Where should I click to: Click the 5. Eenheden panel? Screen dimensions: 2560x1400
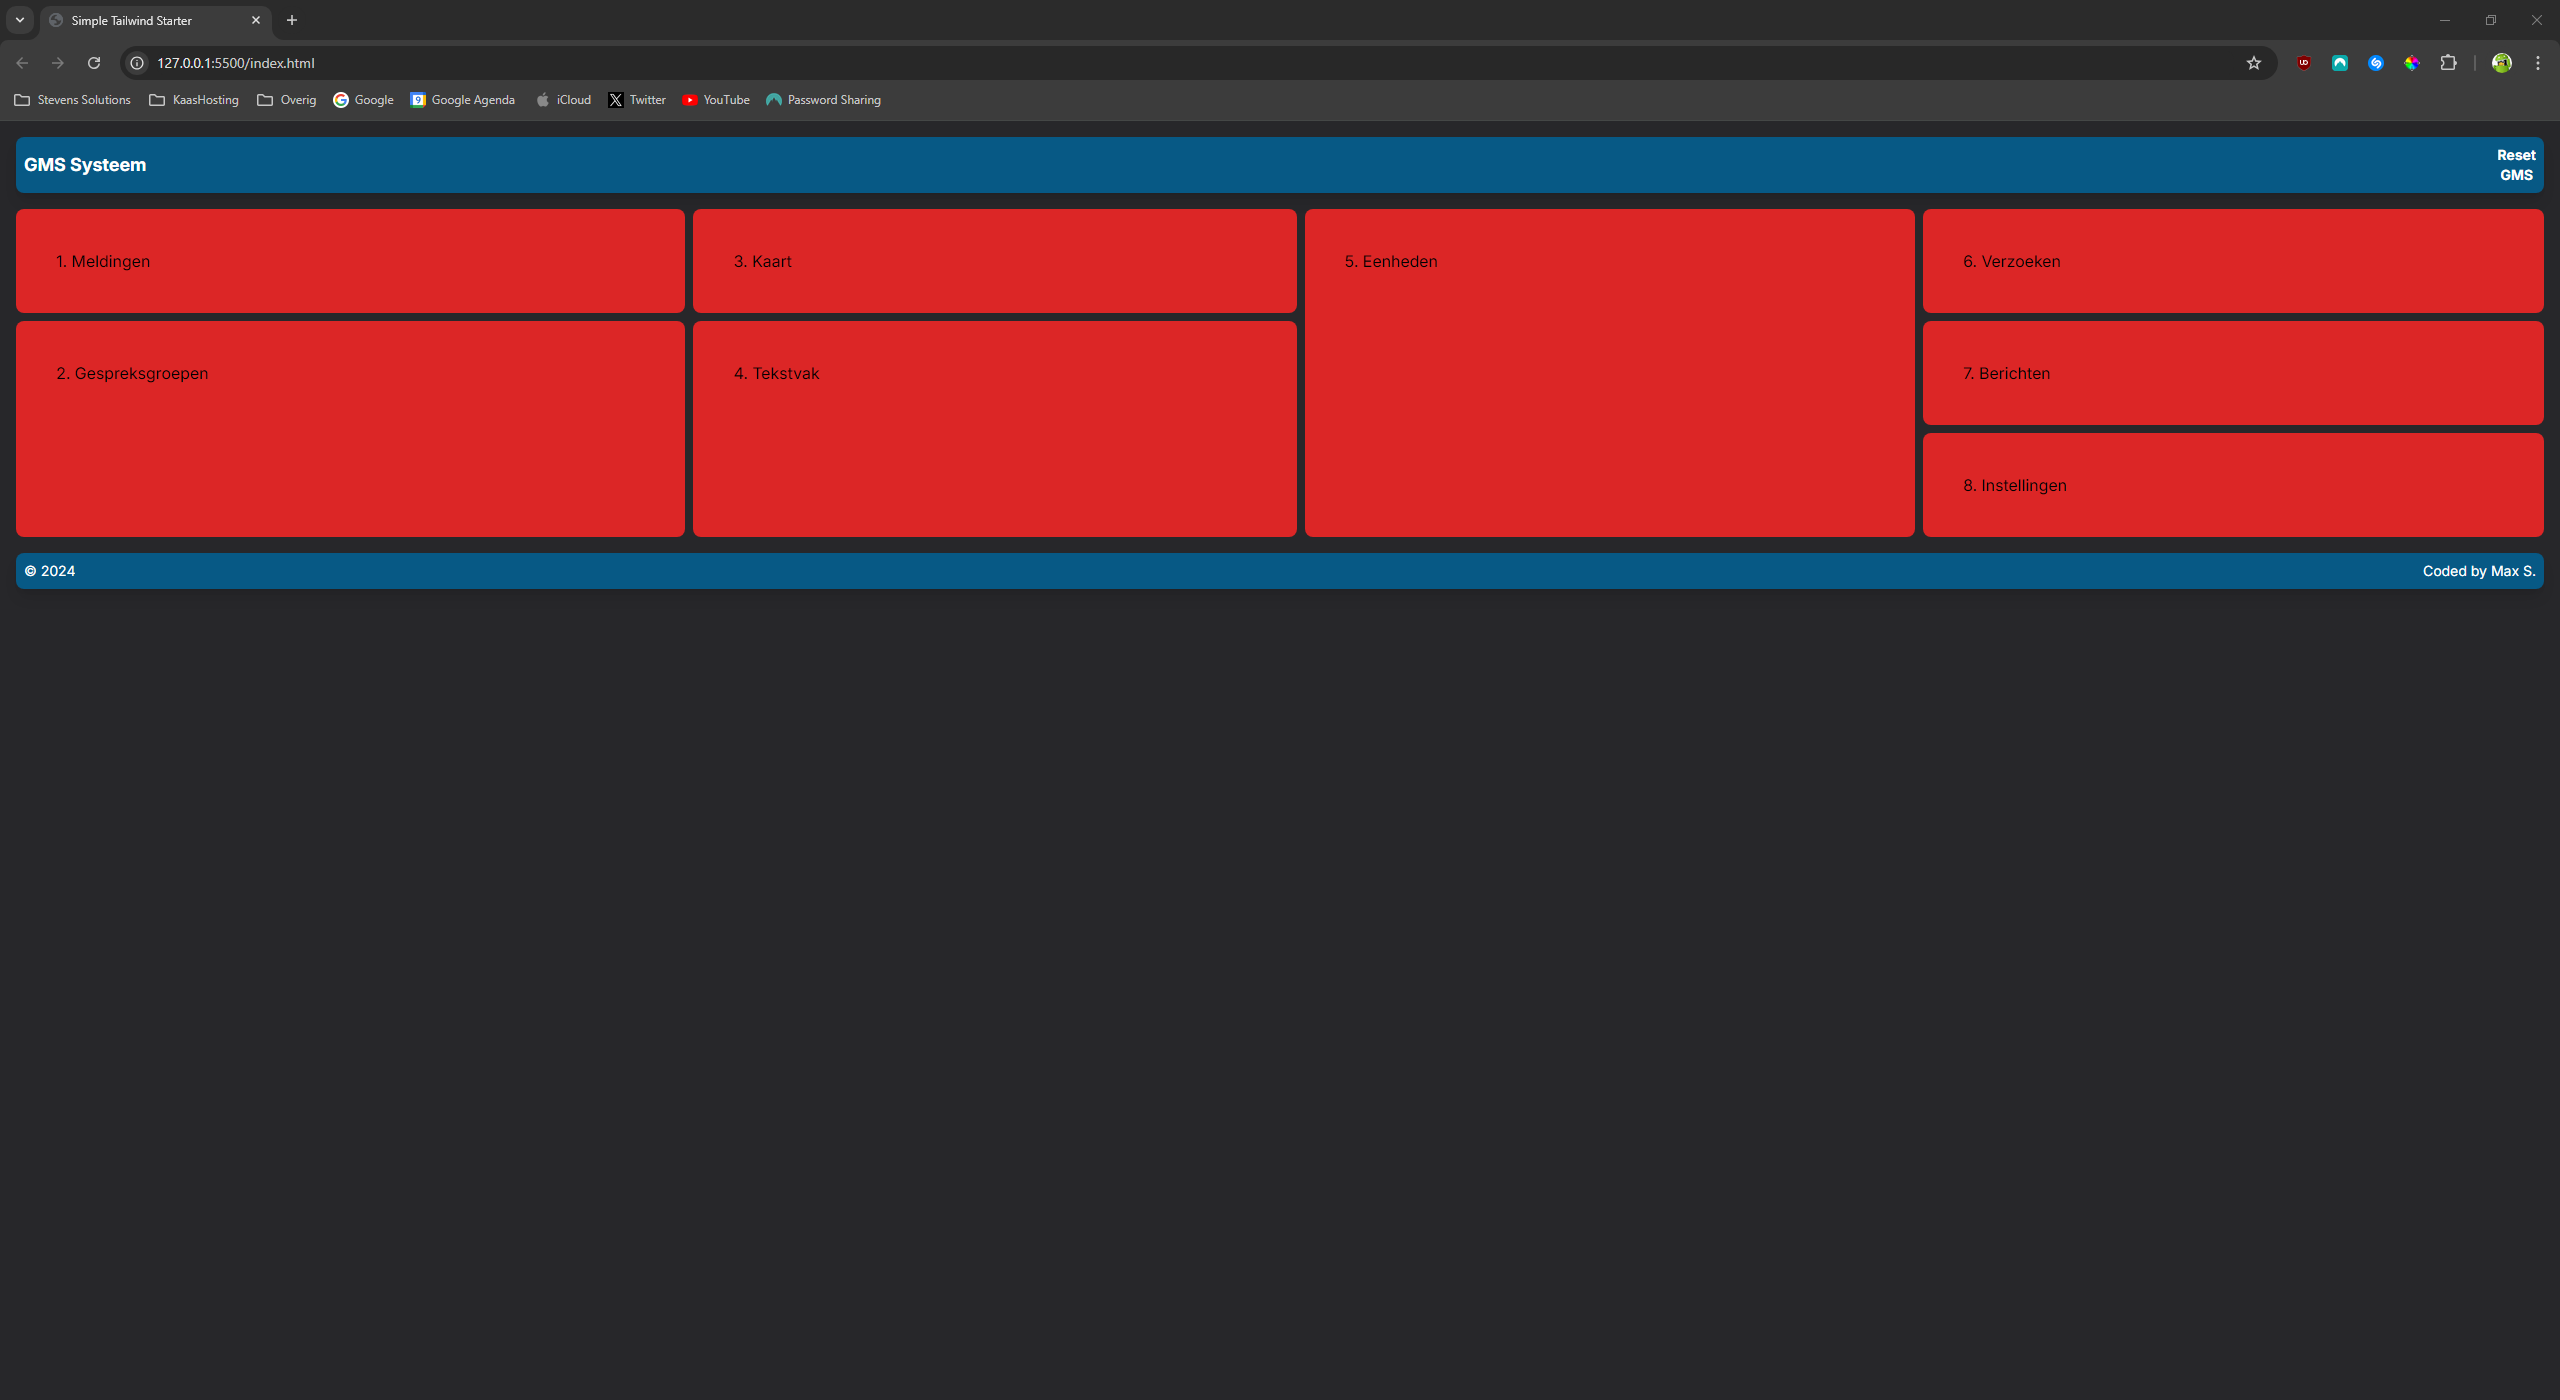pos(1608,372)
